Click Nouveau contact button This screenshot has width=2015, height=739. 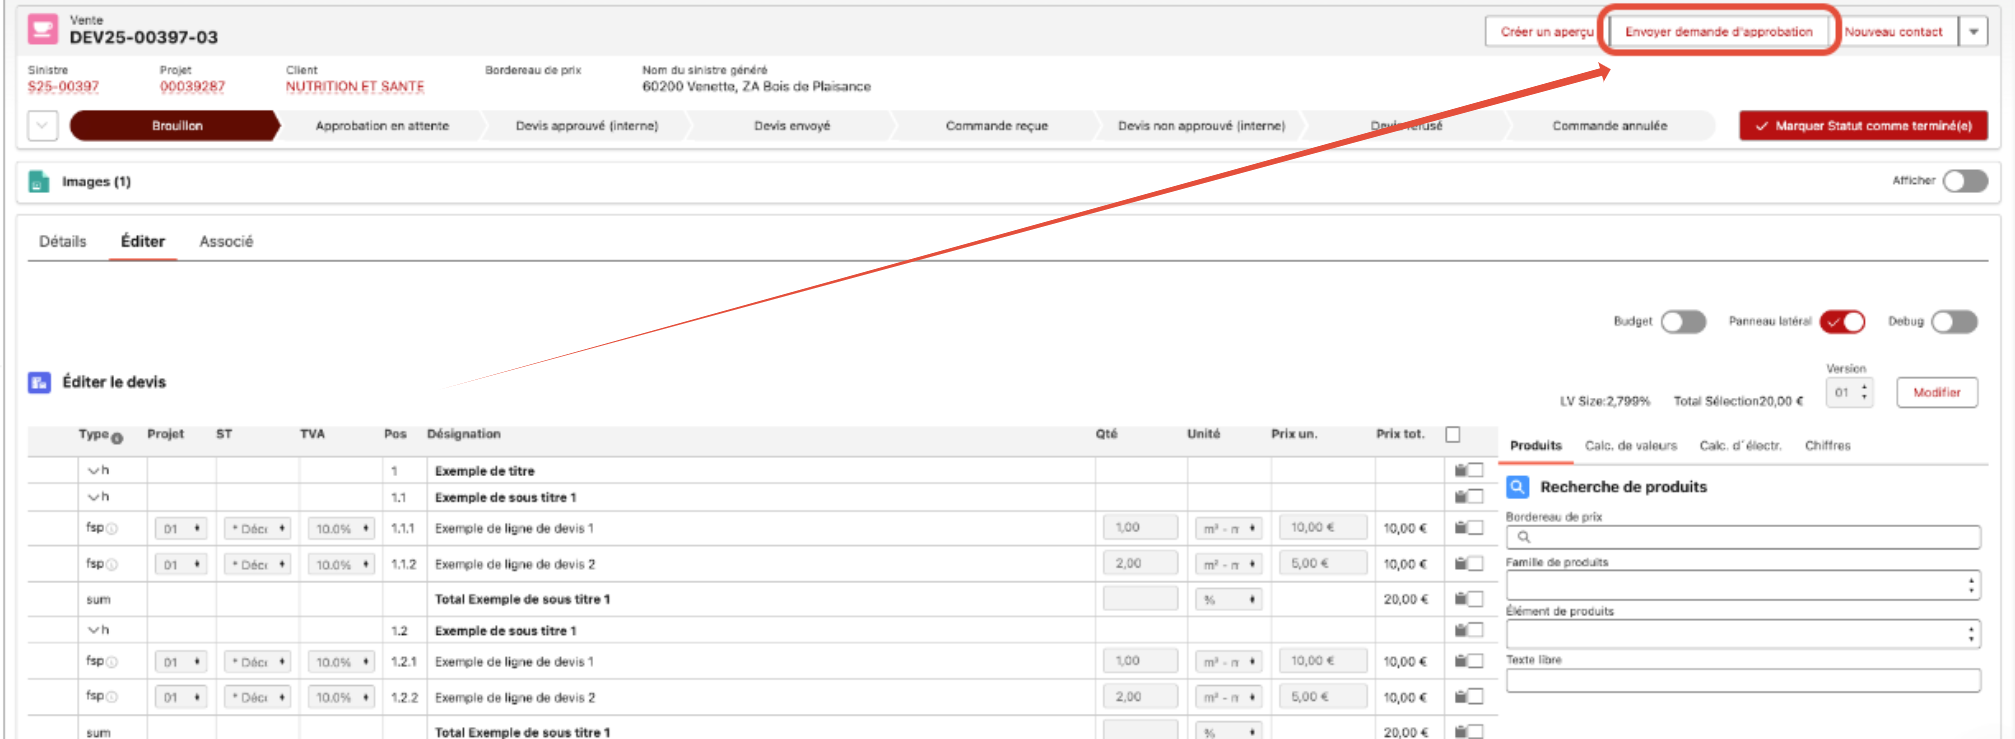[x=1894, y=32]
